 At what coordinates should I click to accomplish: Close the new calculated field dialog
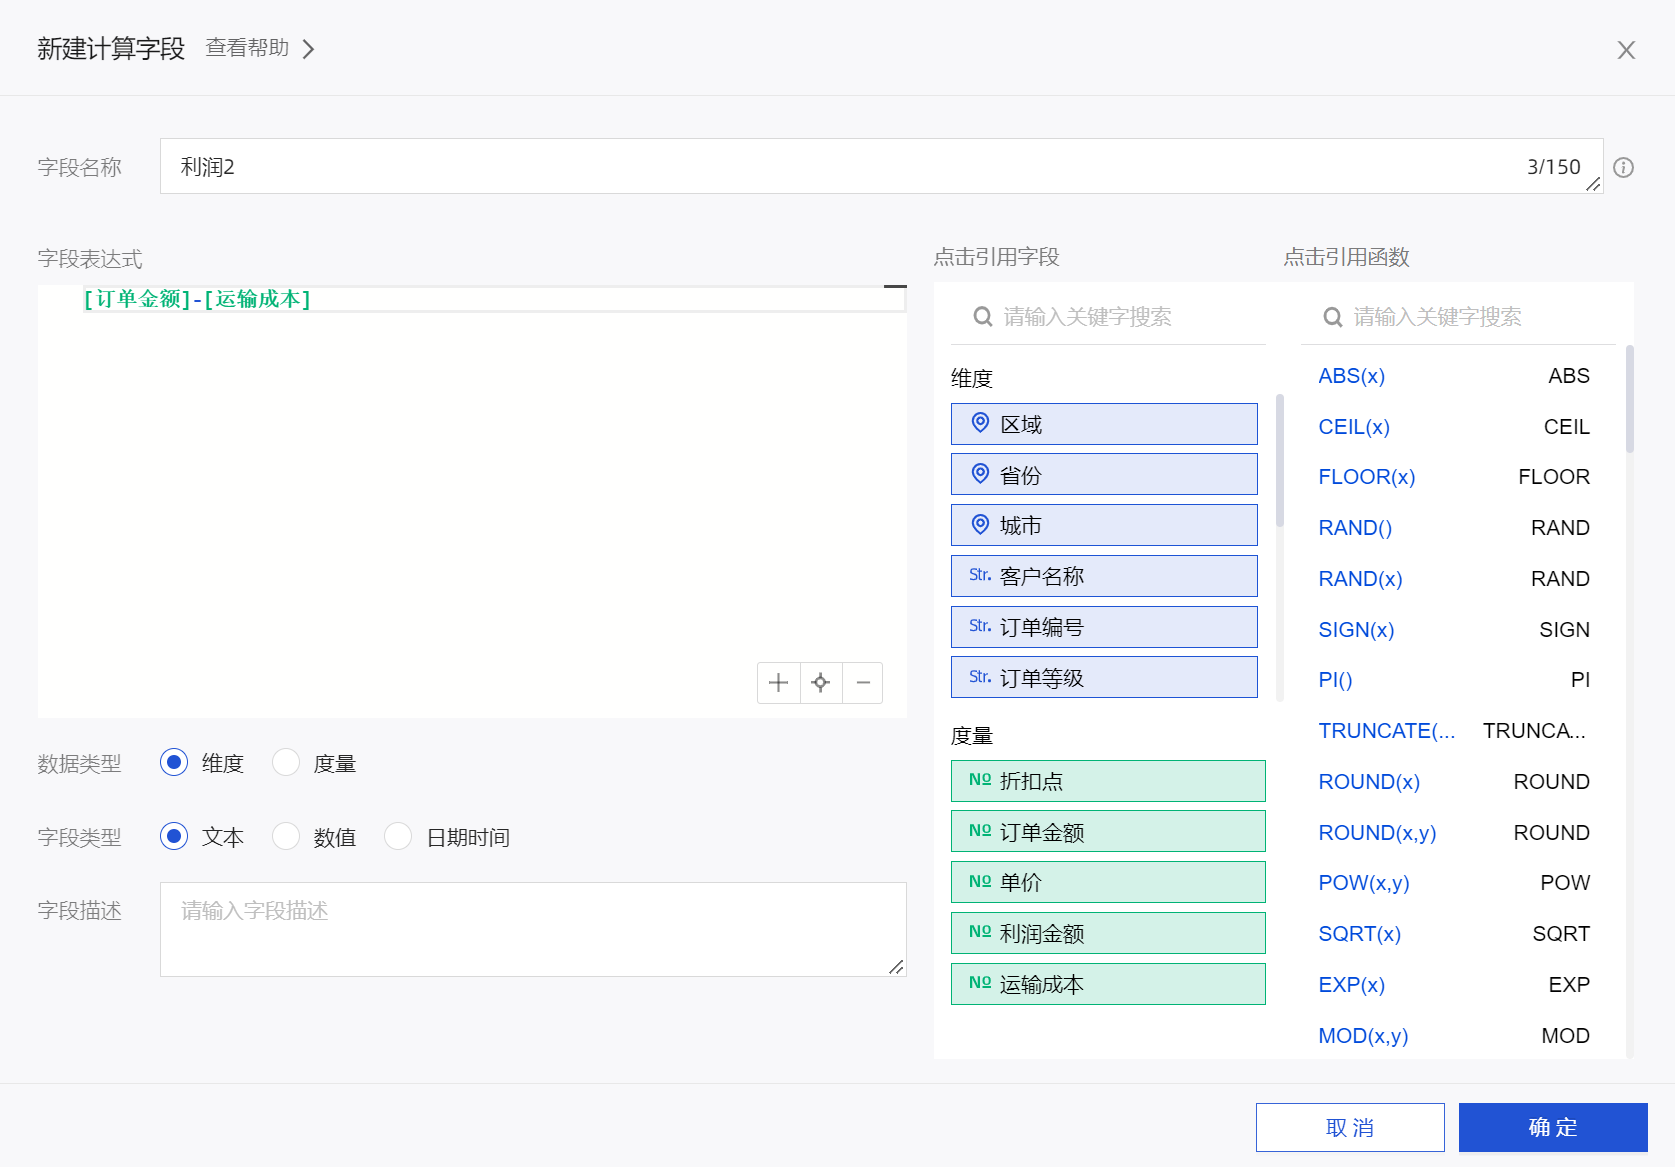click(x=1626, y=50)
